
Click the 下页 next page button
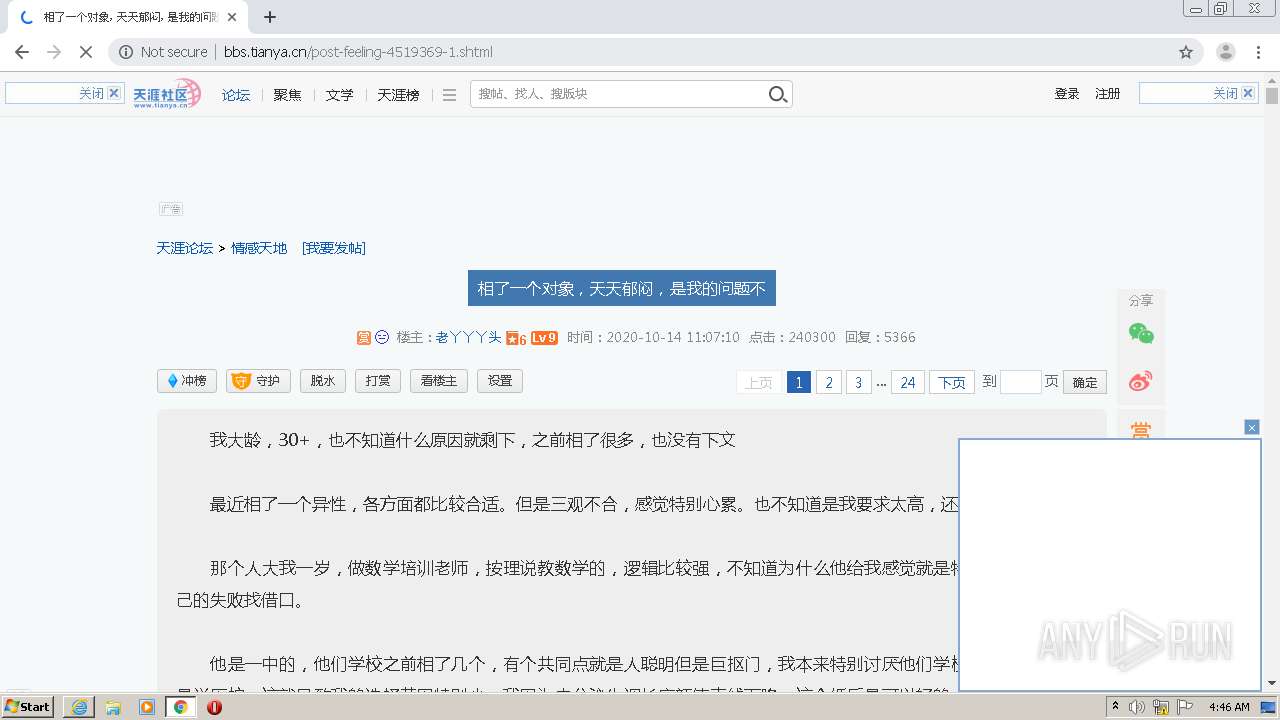pyautogui.click(x=952, y=382)
